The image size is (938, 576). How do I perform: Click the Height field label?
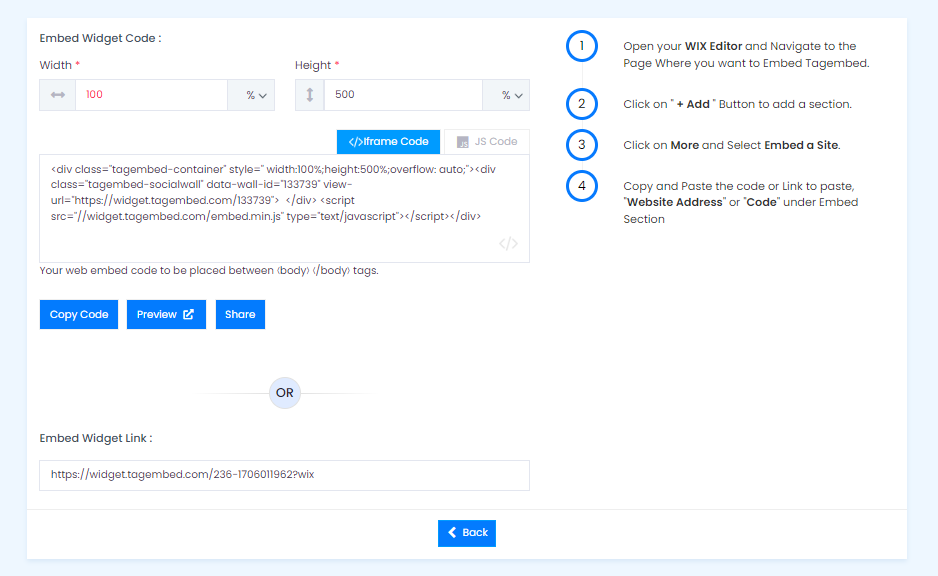click(x=317, y=65)
